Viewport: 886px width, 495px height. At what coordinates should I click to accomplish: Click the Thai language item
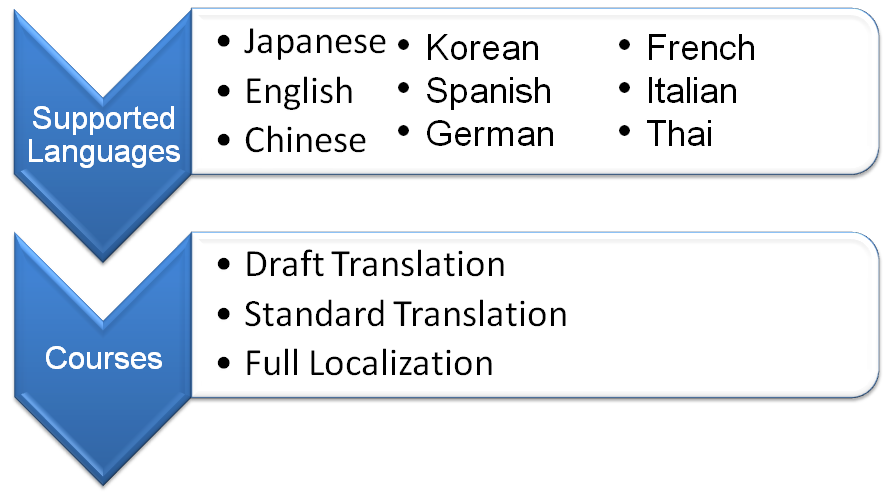coord(679,134)
